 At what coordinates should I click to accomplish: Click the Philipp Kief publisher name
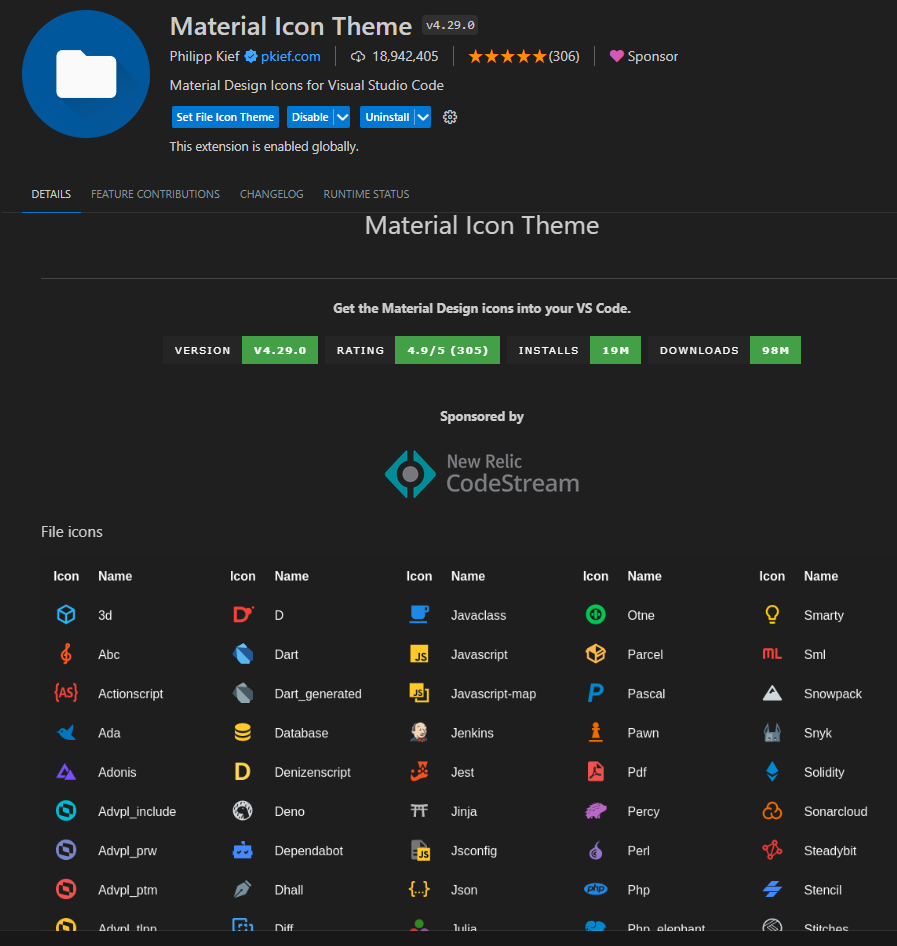pos(204,57)
